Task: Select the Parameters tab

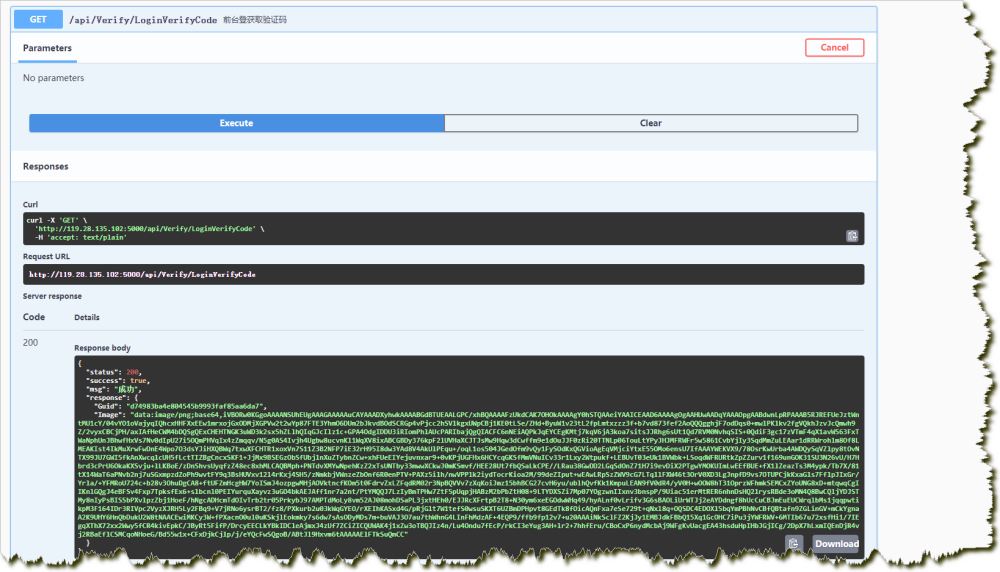Action: coord(47,48)
